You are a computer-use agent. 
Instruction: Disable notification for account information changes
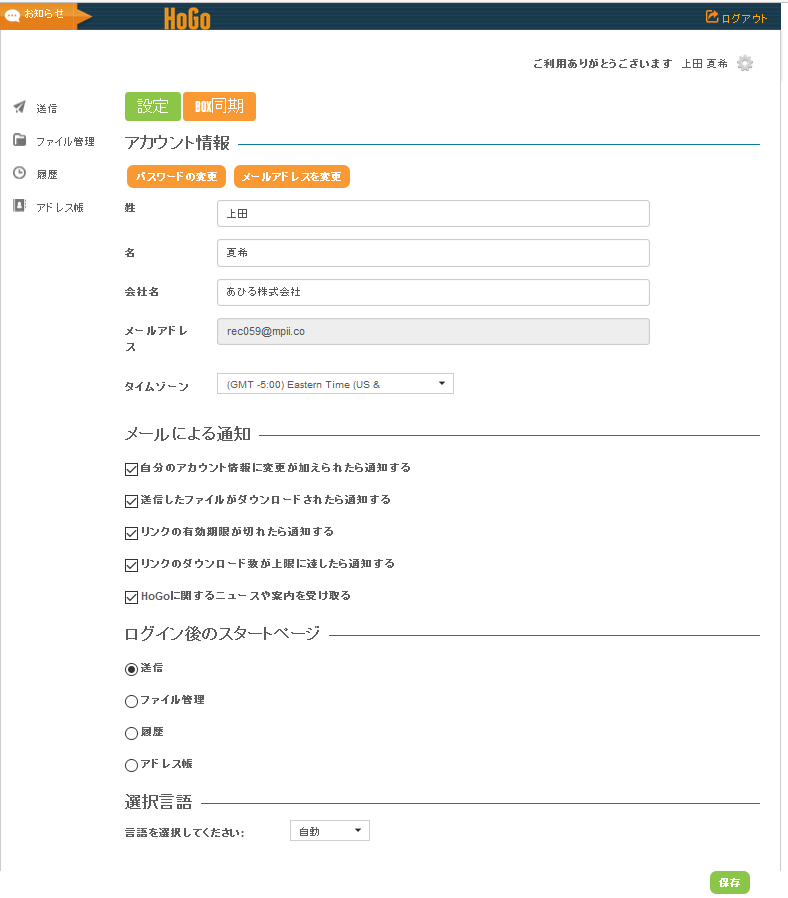131,468
